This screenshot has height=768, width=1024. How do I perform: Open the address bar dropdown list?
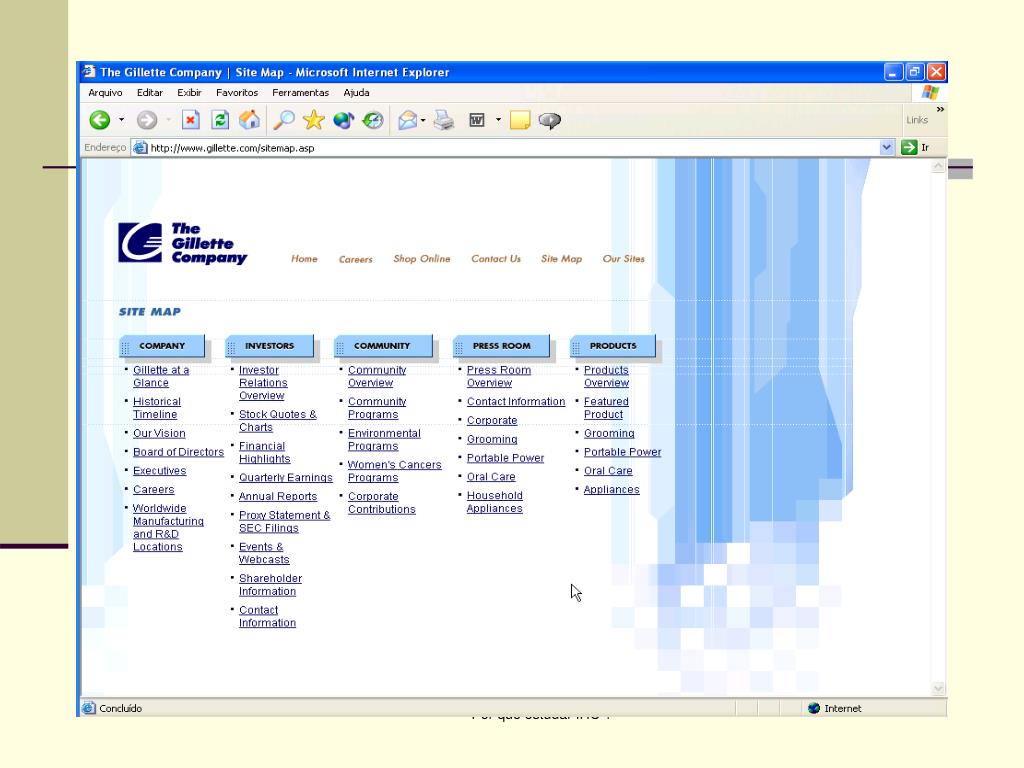[x=886, y=148]
